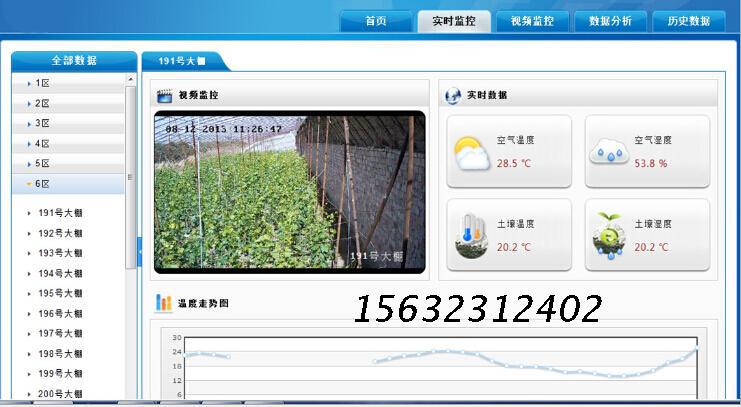Collapse the 6区 tree arrow
741x407 pixels.
[x=29, y=184]
